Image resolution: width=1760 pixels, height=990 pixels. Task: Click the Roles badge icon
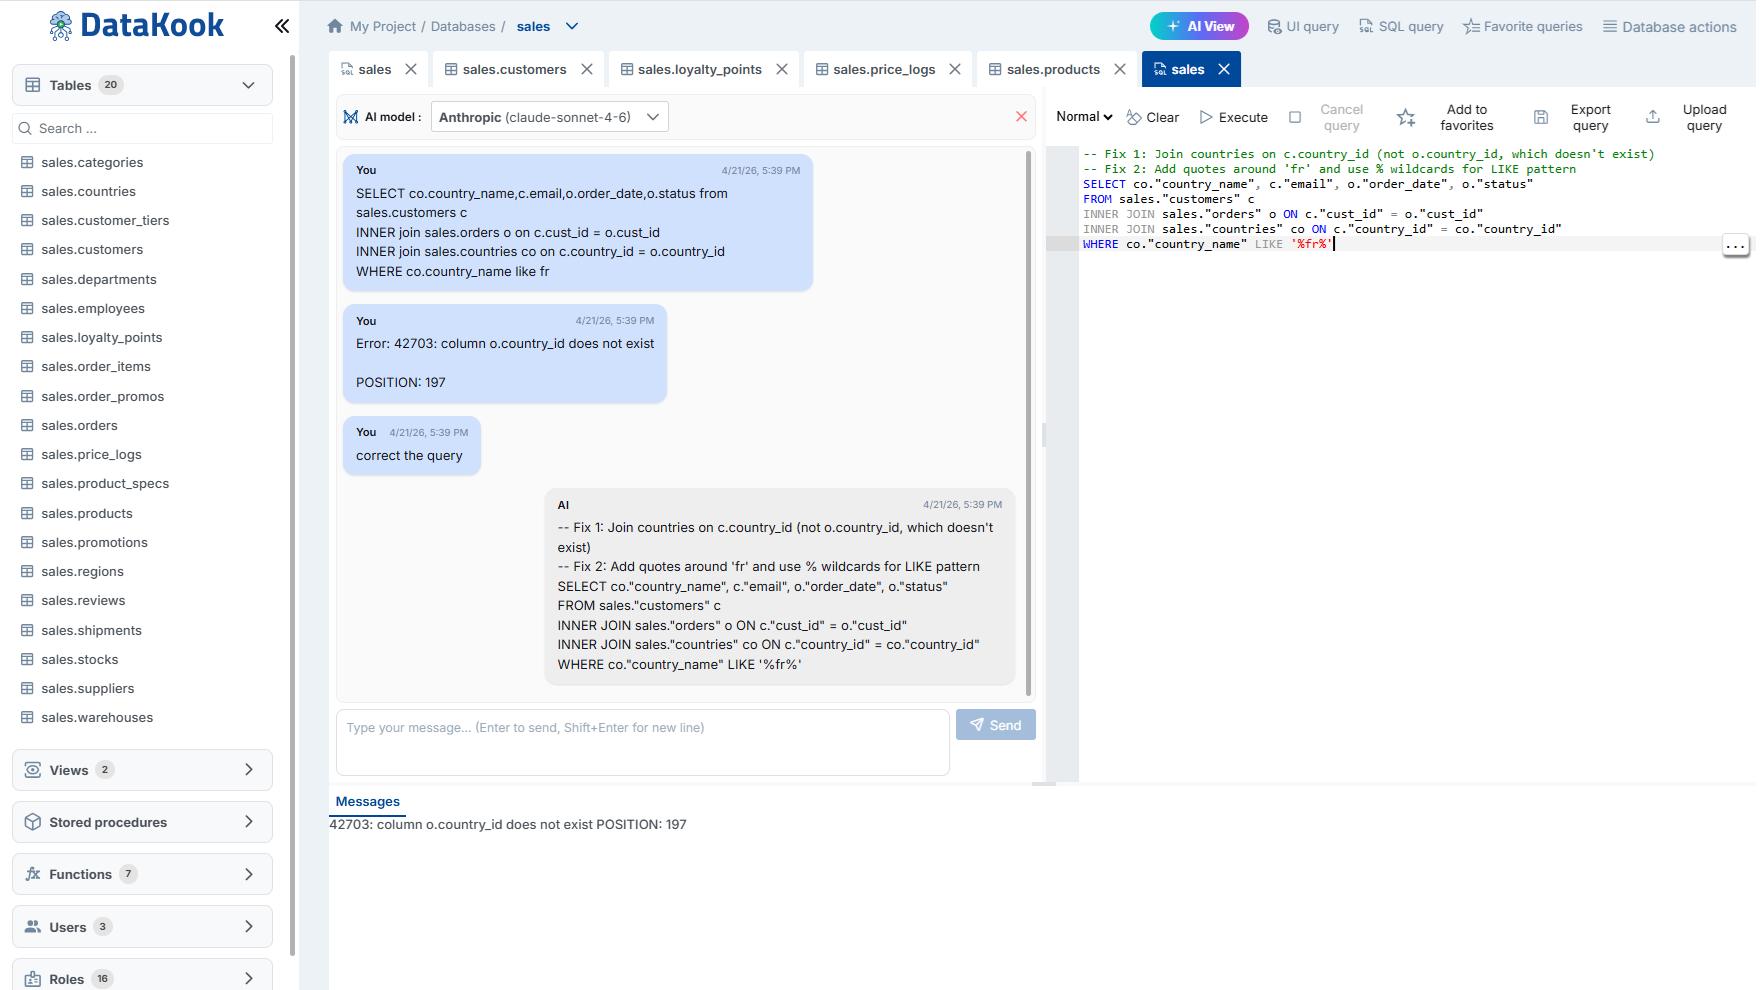pyautogui.click(x=33, y=979)
